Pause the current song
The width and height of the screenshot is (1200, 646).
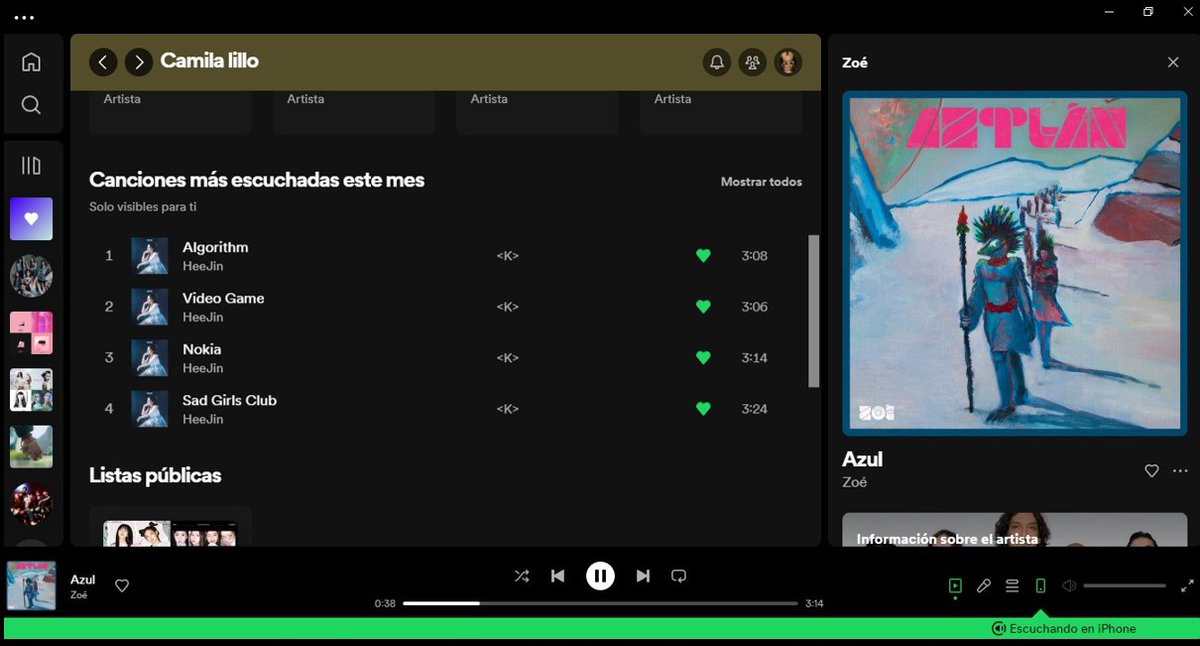[600, 576]
